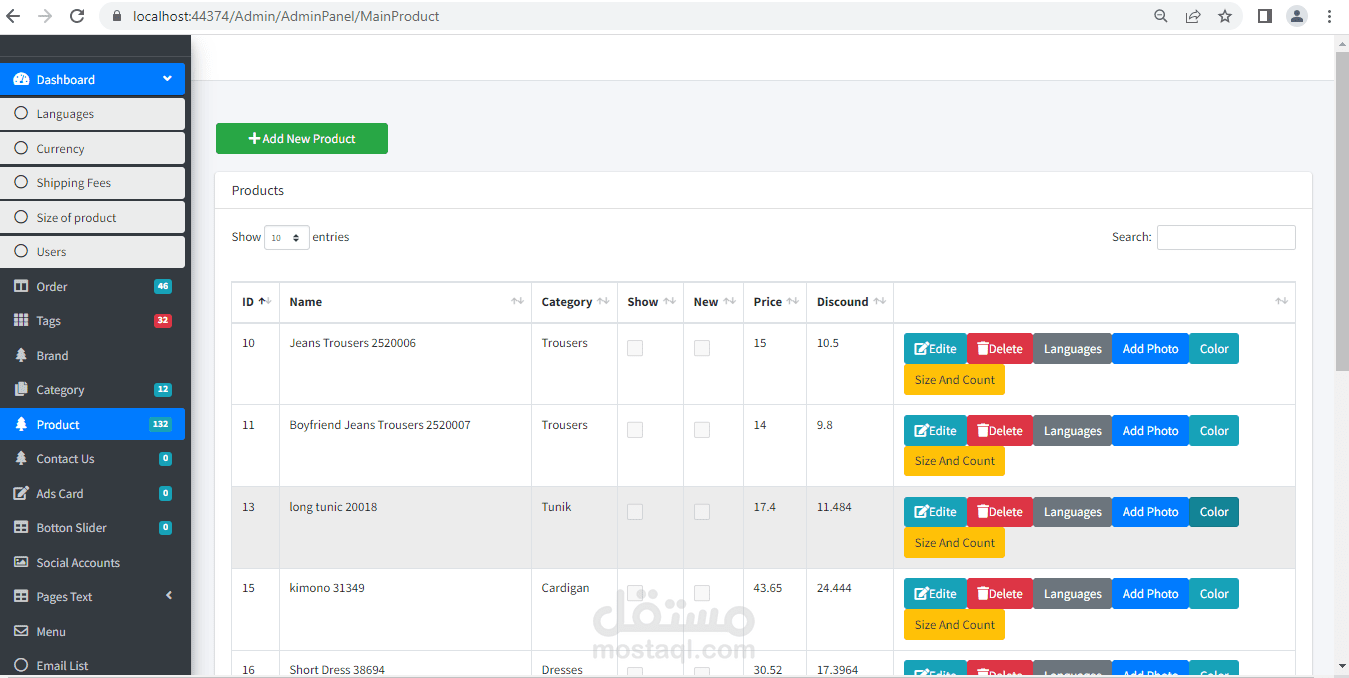Viewport: 1349px width, 678px height.
Task: Sort table by Discound column
Action: tap(850, 302)
